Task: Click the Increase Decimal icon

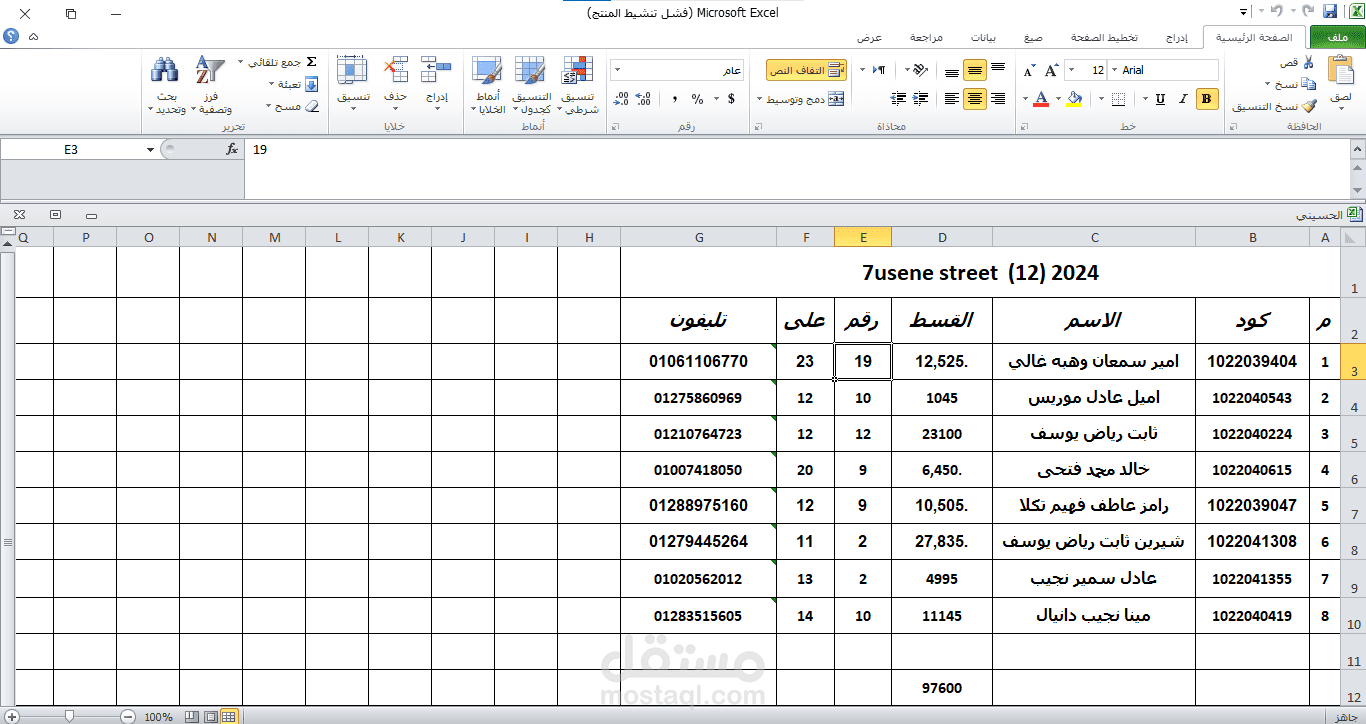Action: pyautogui.click(x=645, y=99)
